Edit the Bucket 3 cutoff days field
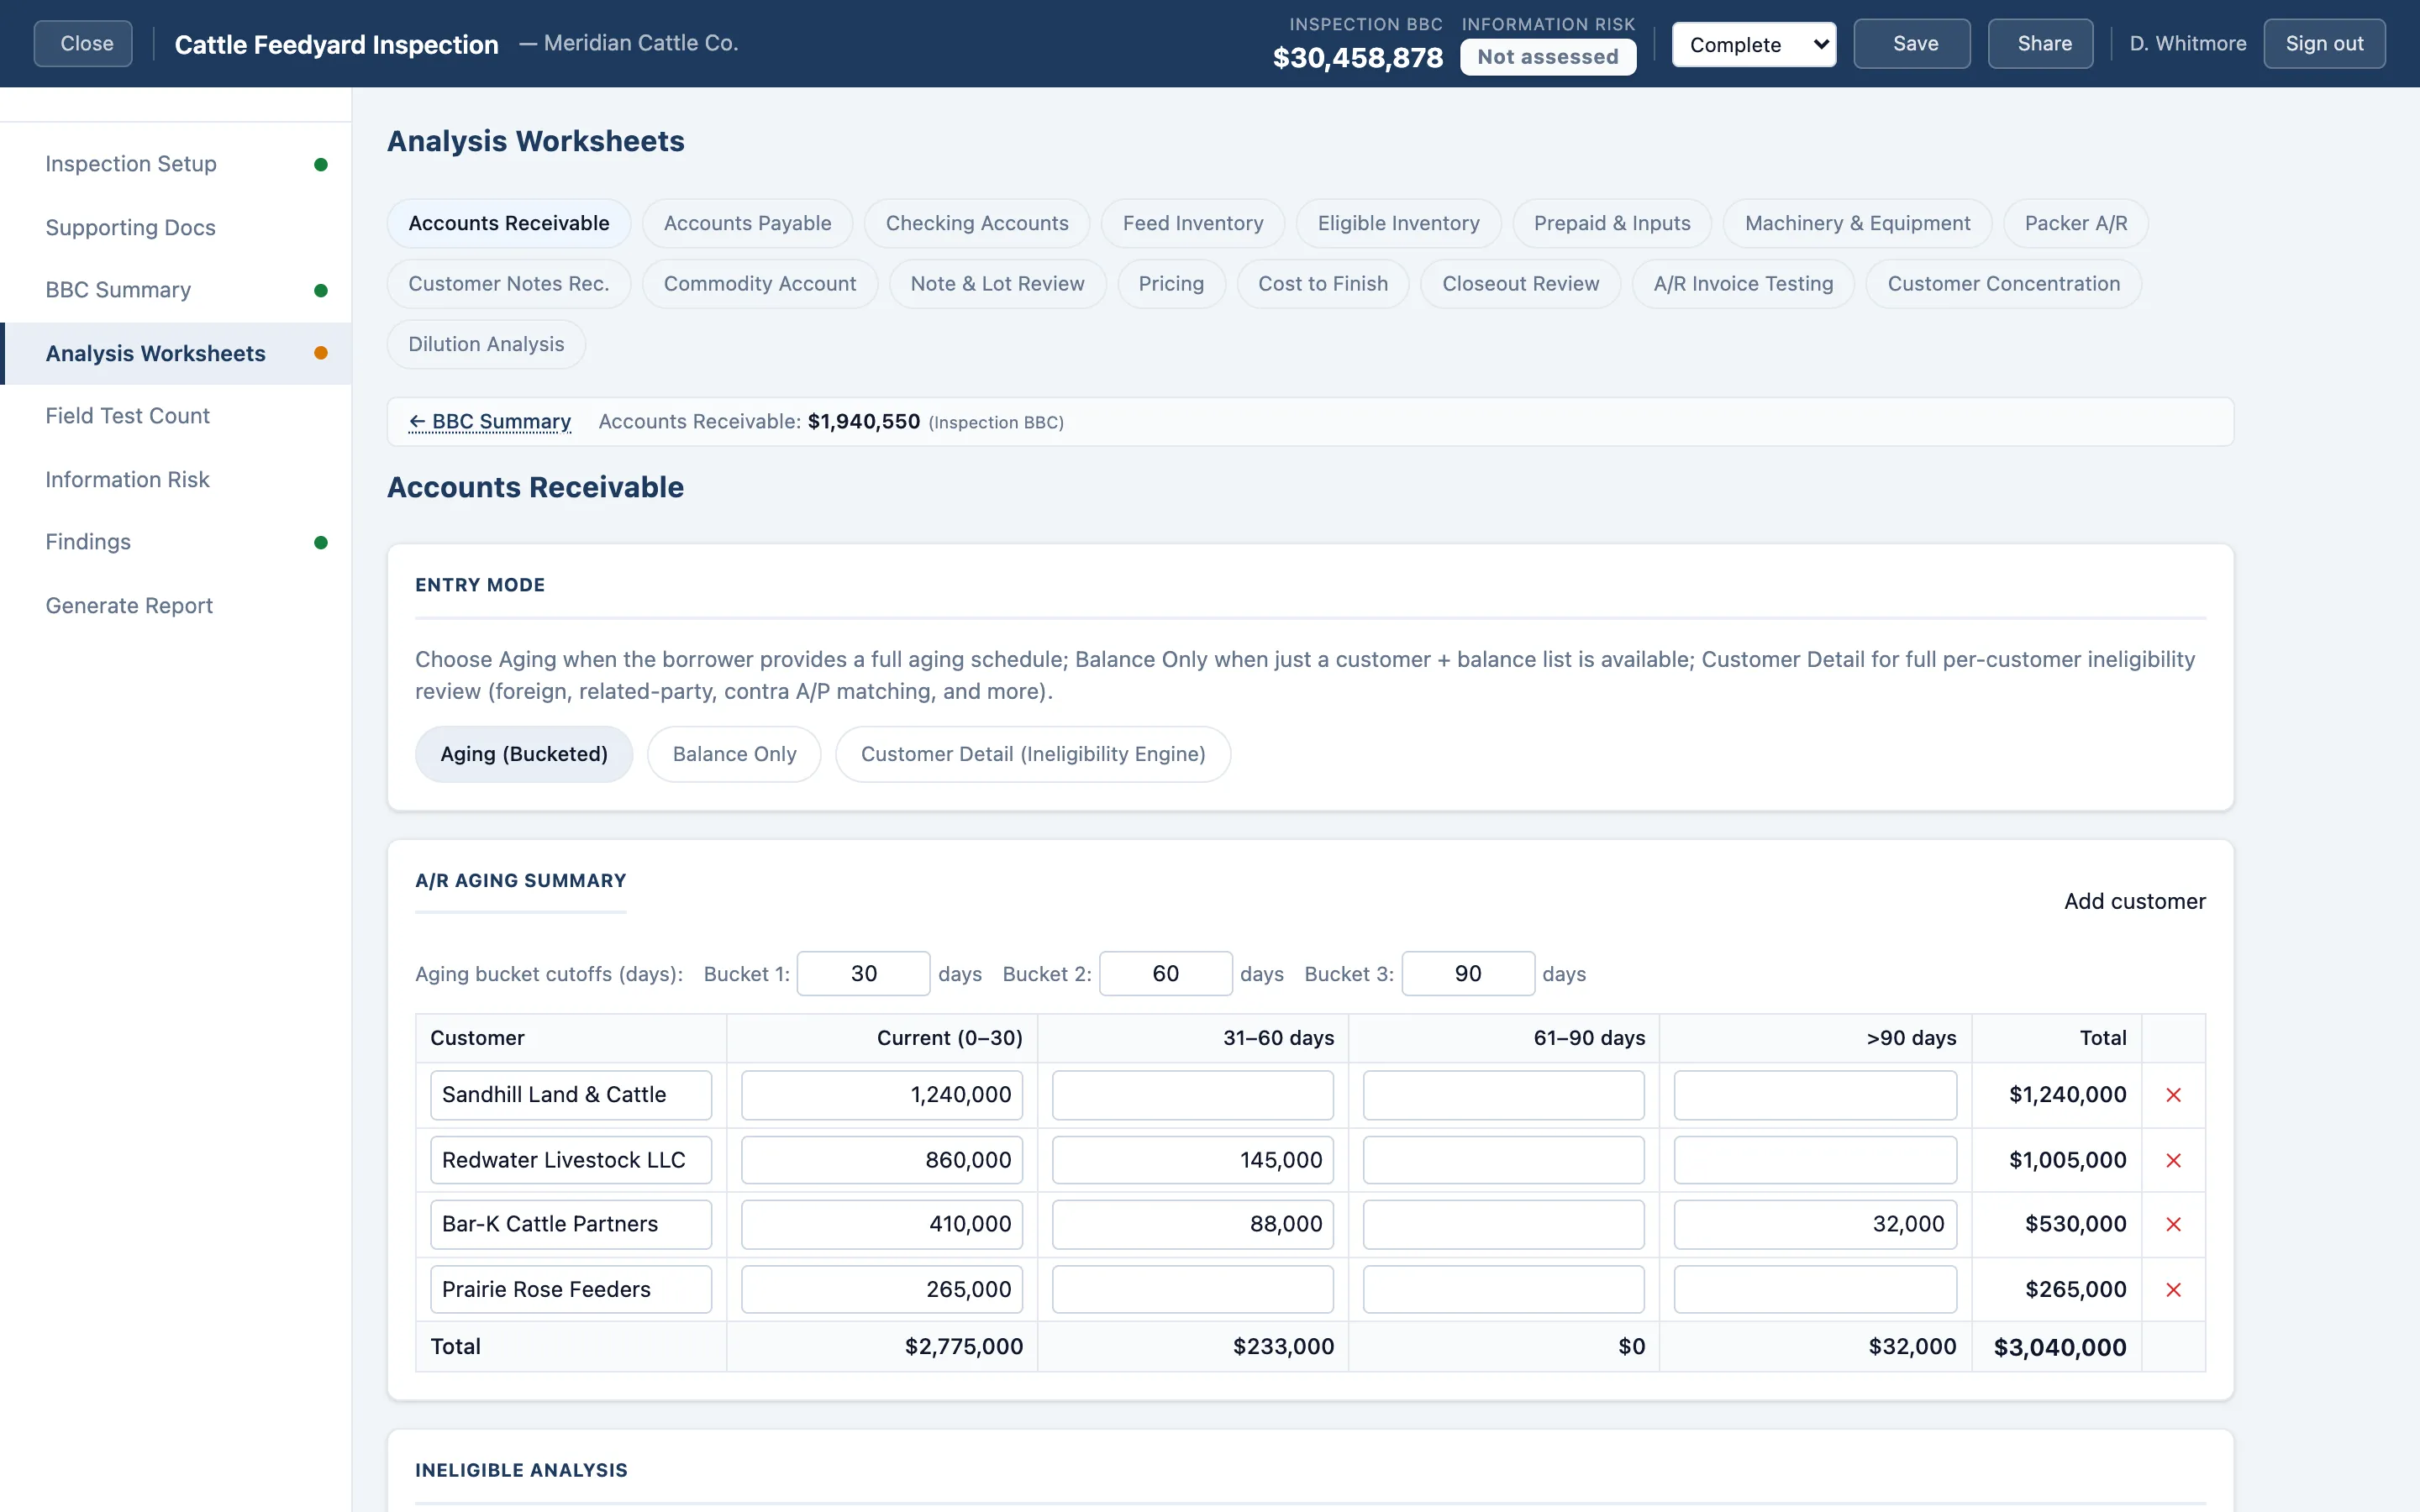This screenshot has width=2420, height=1512. click(x=1468, y=974)
